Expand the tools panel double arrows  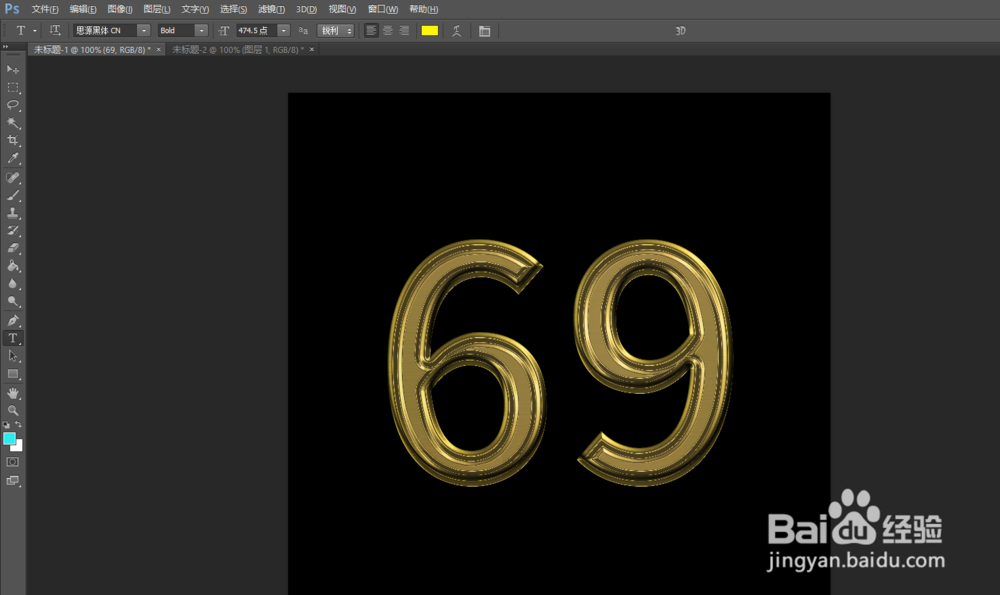5,47
